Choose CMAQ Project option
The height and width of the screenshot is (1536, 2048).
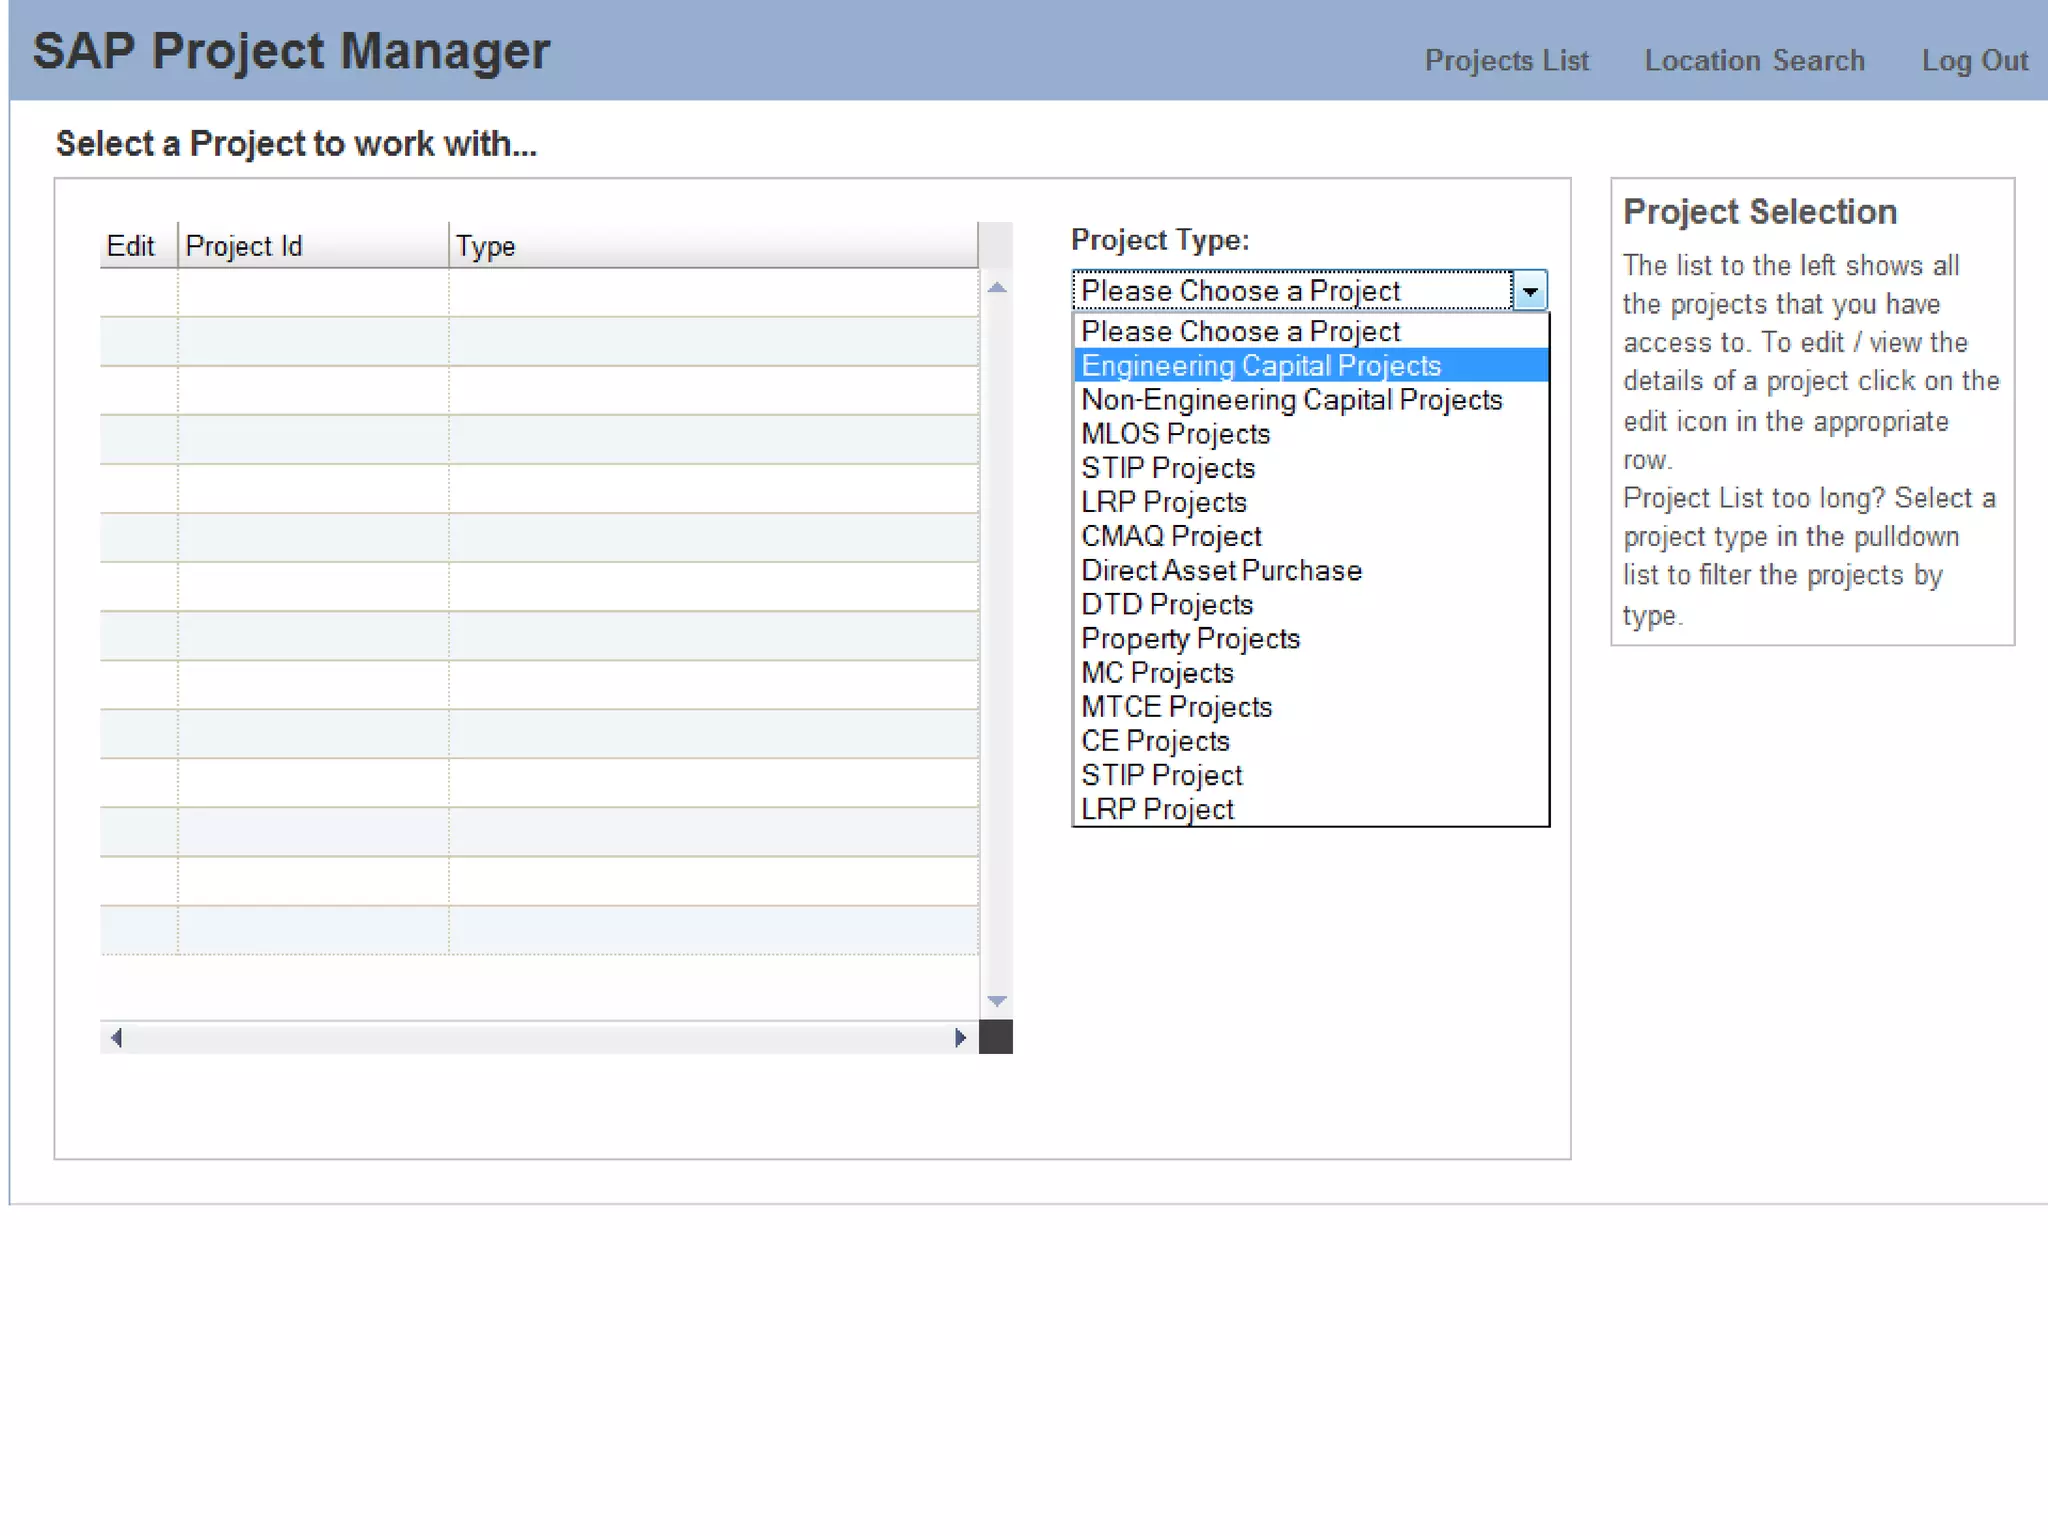pyautogui.click(x=1171, y=536)
